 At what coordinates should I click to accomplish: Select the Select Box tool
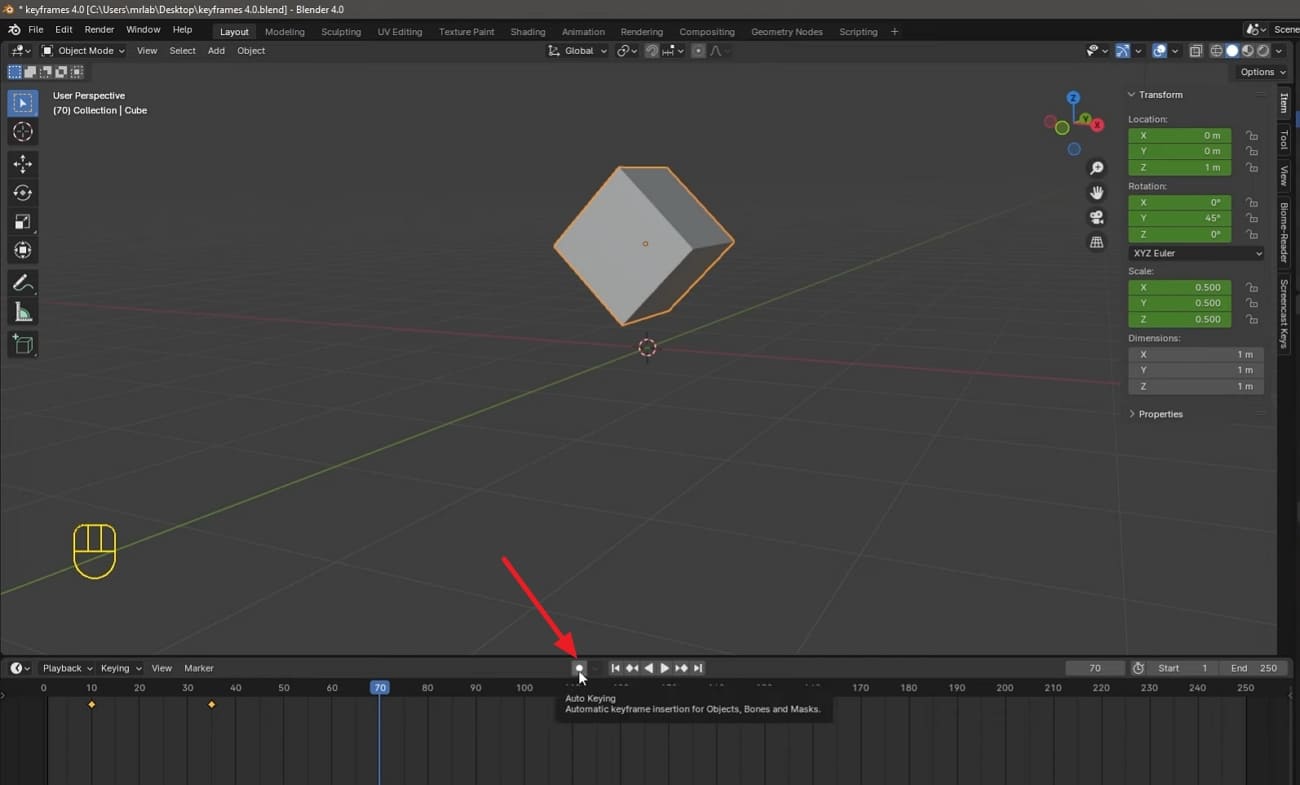pos(23,103)
